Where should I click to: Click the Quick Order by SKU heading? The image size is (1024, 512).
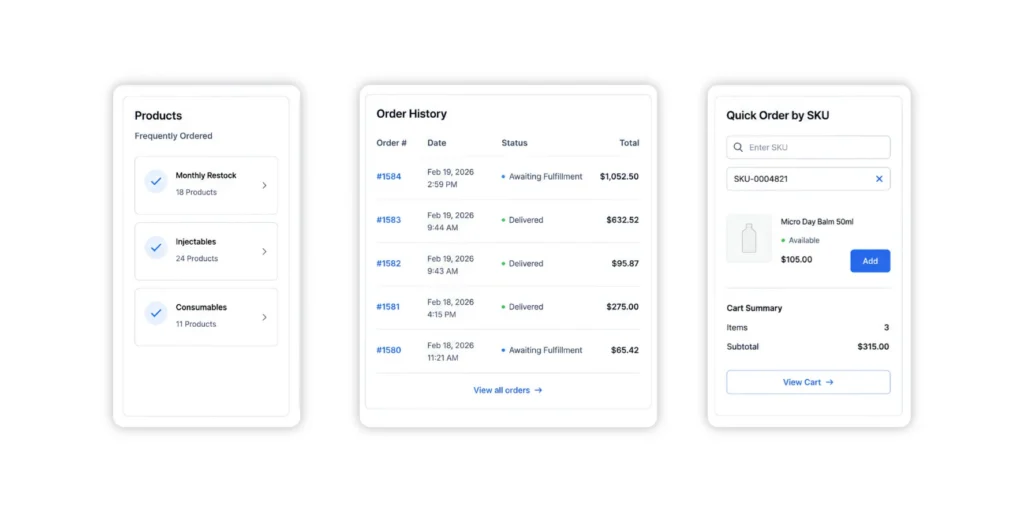click(778, 116)
